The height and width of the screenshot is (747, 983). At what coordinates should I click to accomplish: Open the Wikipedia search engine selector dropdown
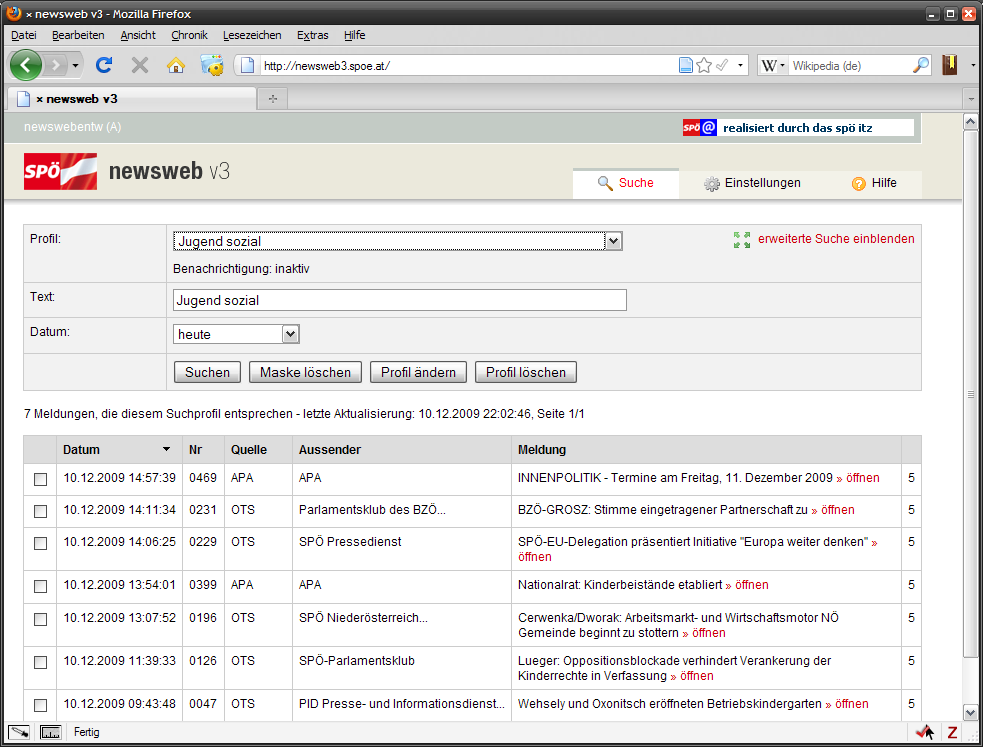point(772,65)
